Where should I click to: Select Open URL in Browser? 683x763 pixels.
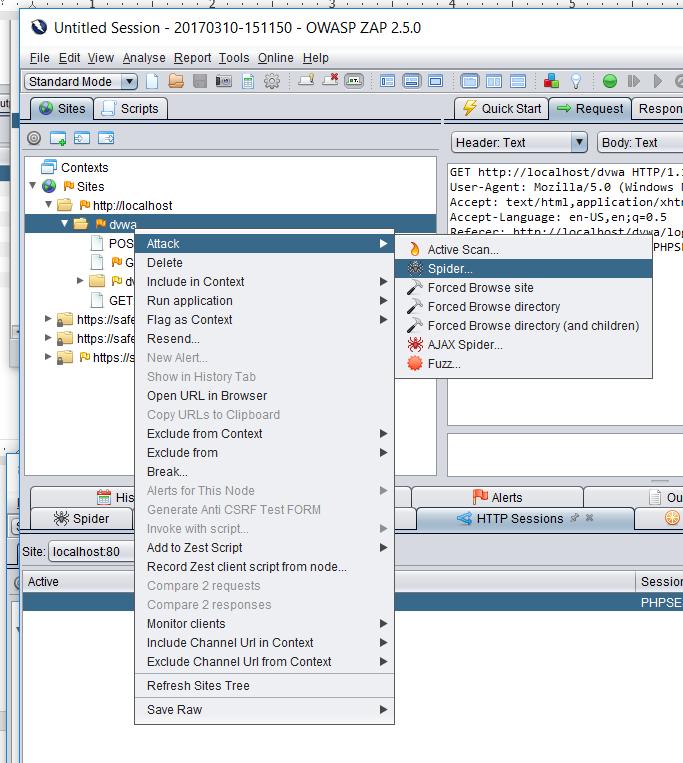[x=264, y=396]
